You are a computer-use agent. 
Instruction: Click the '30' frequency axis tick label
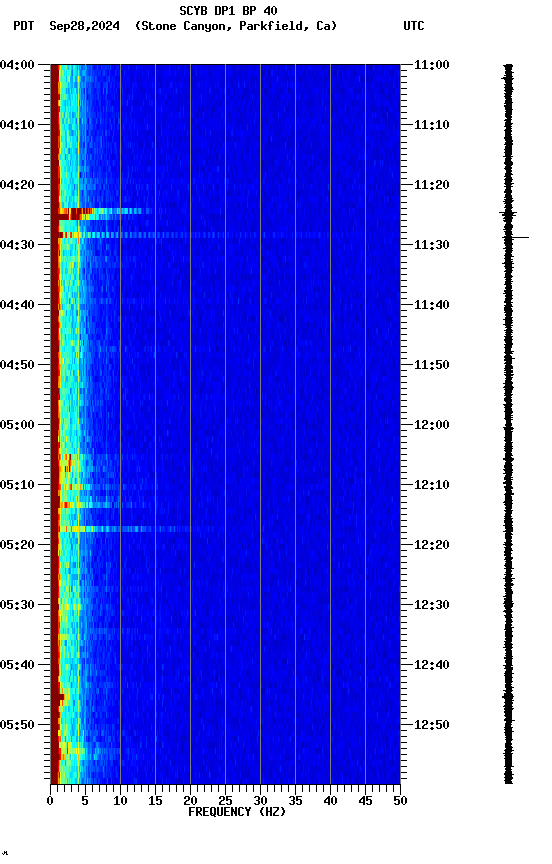pyautogui.click(x=260, y=801)
